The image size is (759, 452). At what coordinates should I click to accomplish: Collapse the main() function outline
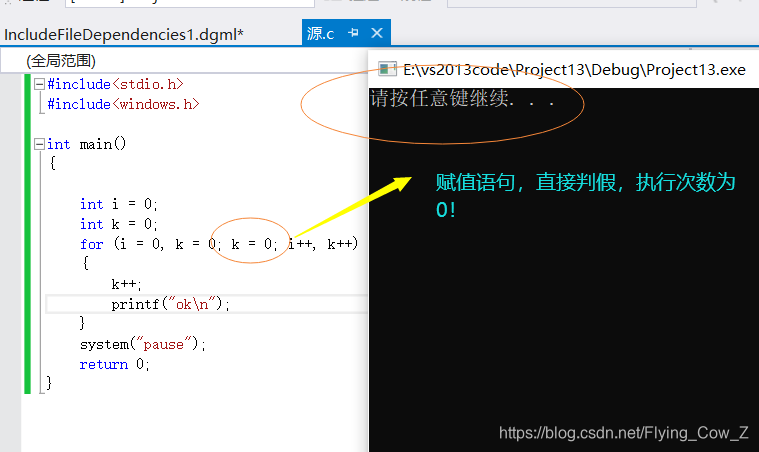40,144
